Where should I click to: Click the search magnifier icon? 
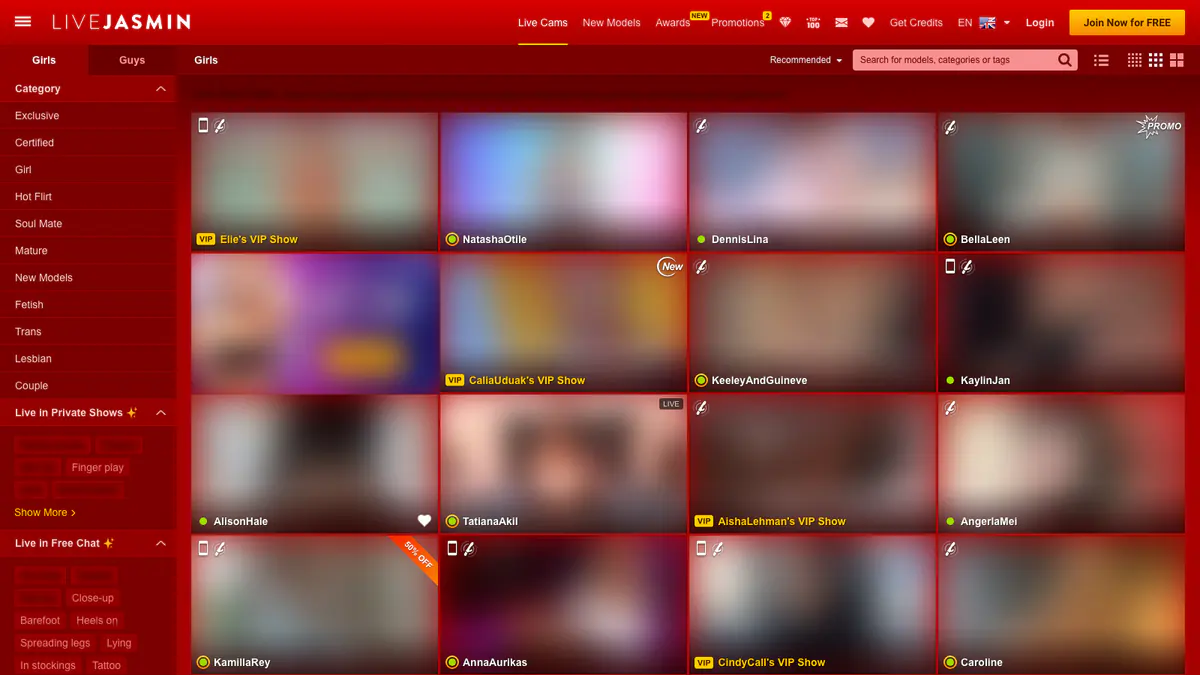tap(1065, 60)
